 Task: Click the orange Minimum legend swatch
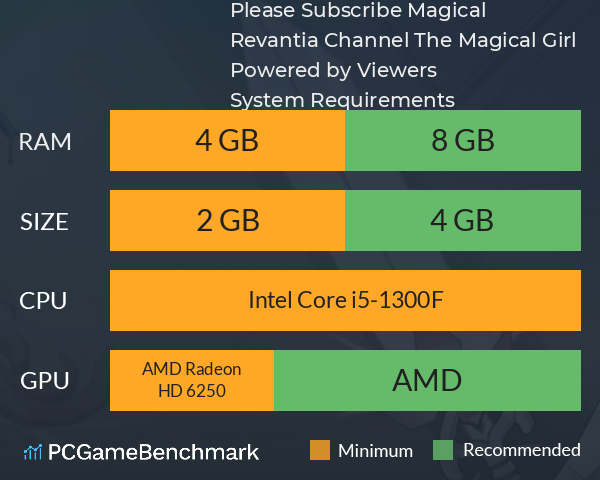click(320, 450)
